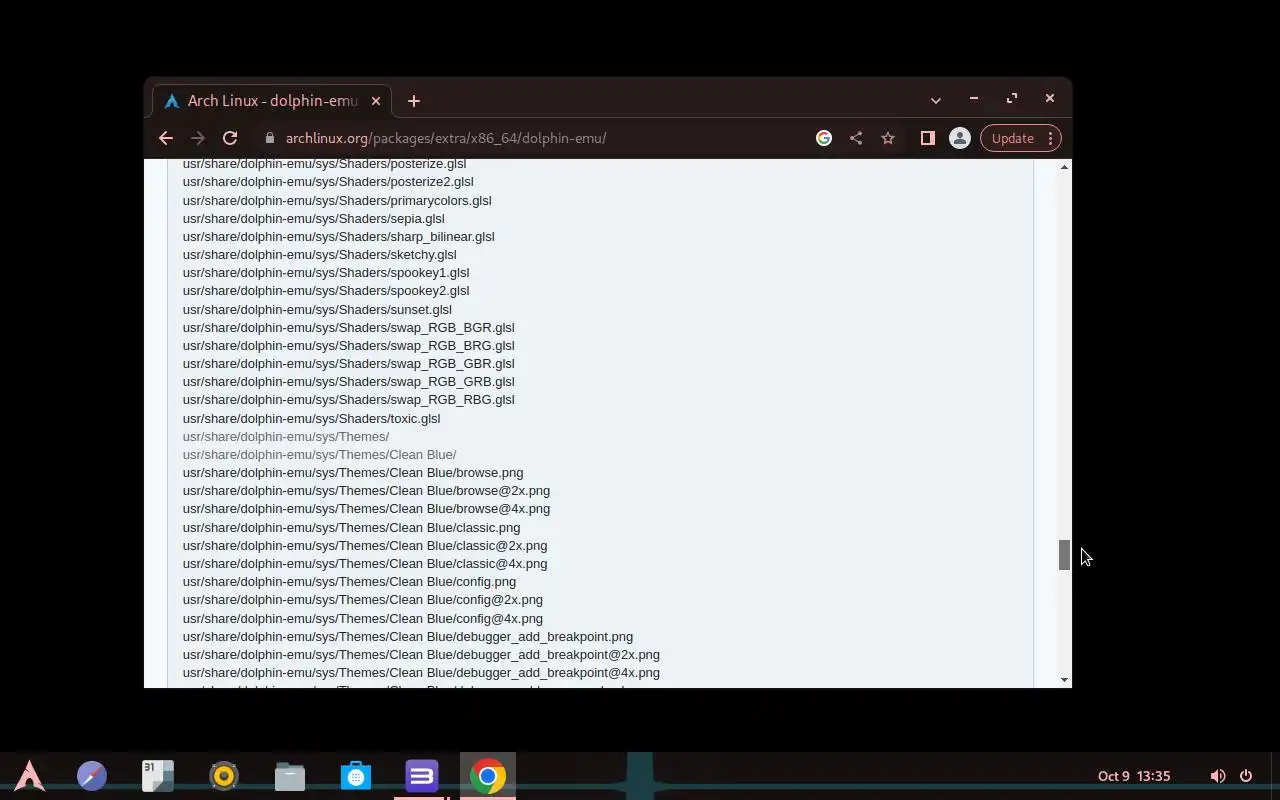Click the Clean Blue/config.png entry

349,581
